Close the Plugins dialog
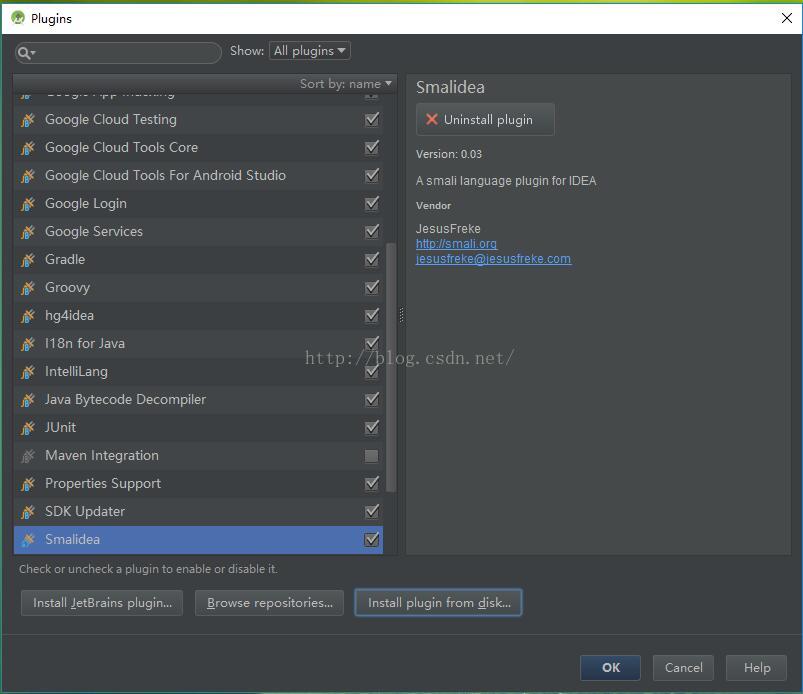This screenshot has height=694, width=803. pos(787,18)
